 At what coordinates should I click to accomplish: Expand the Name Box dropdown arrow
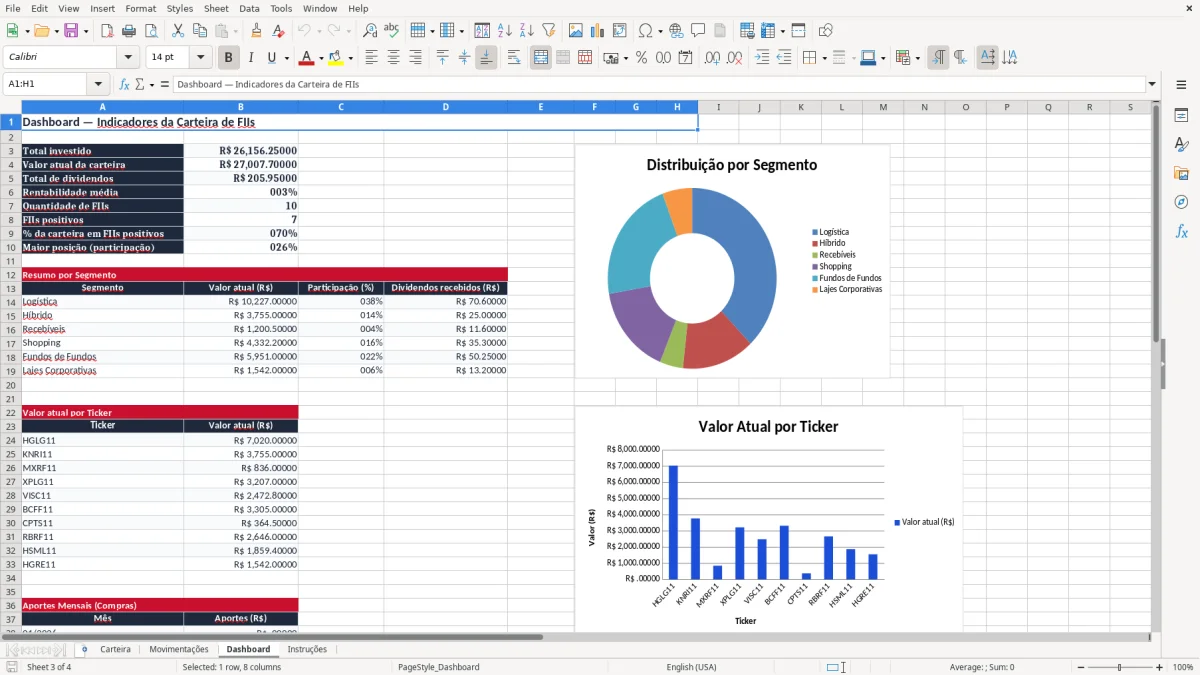(98, 85)
